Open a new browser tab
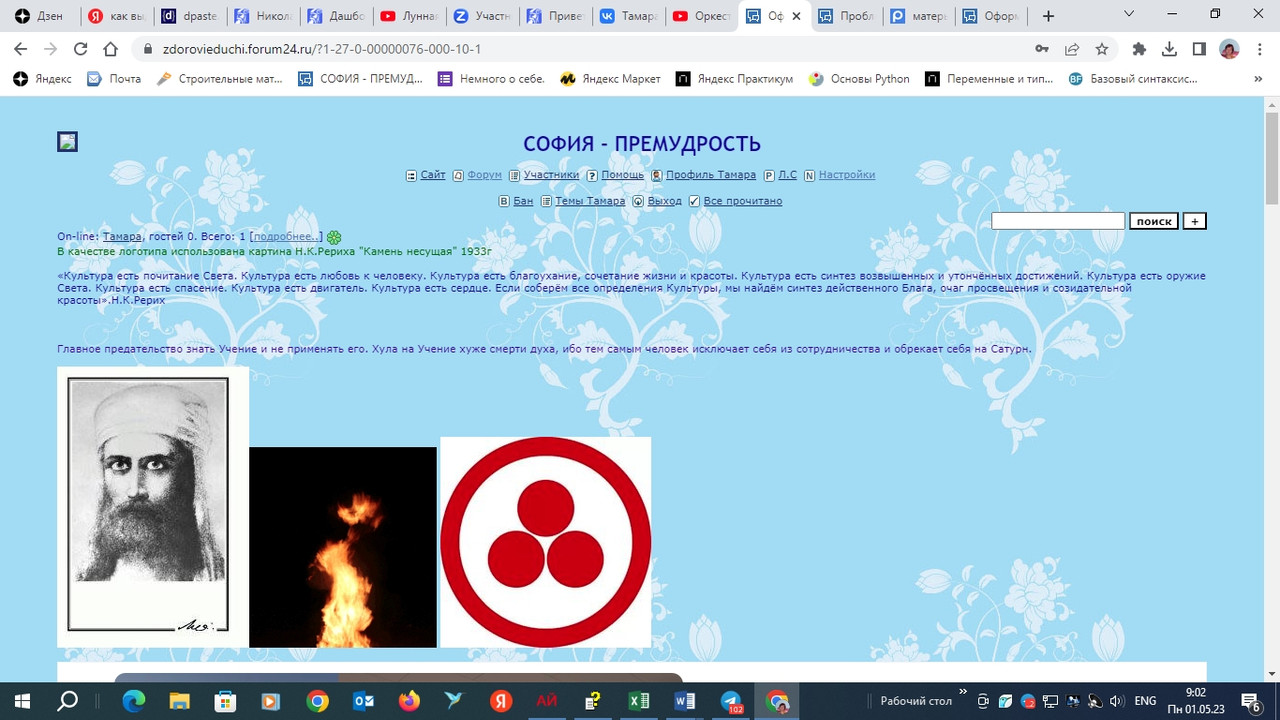The image size is (1280, 720). (x=1048, y=16)
